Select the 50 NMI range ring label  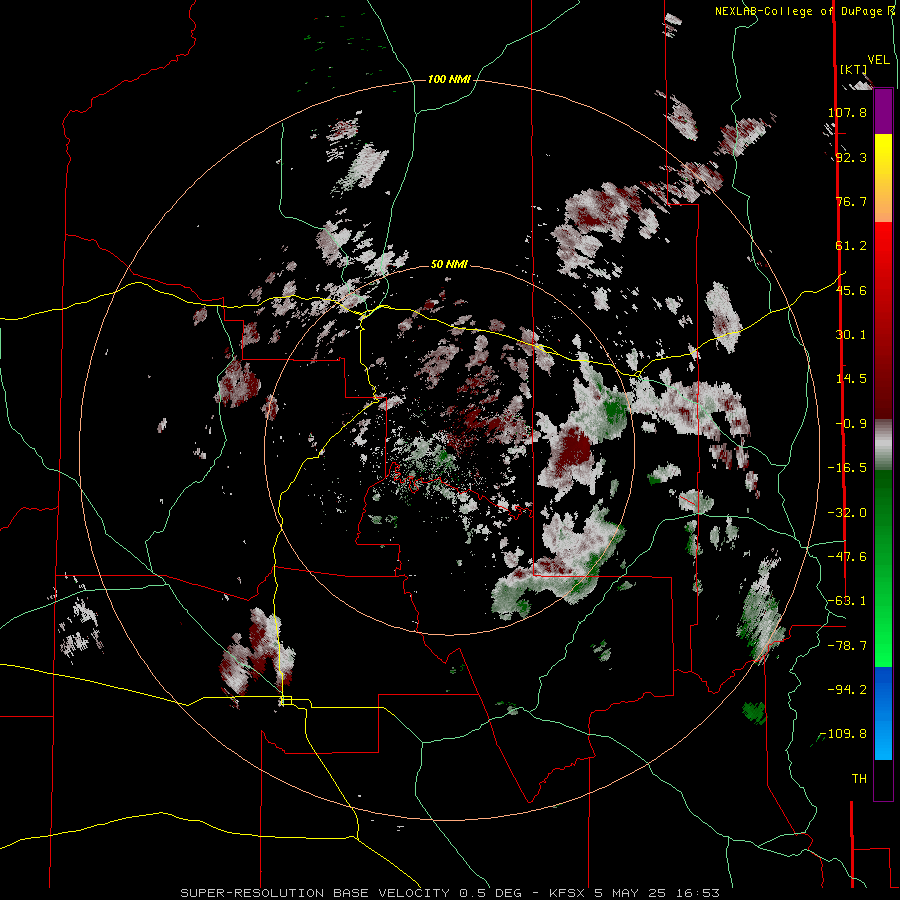coord(449,264)
